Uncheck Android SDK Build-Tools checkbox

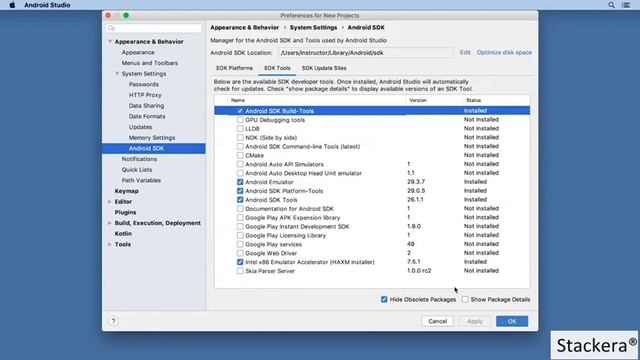tap(240, 111)
